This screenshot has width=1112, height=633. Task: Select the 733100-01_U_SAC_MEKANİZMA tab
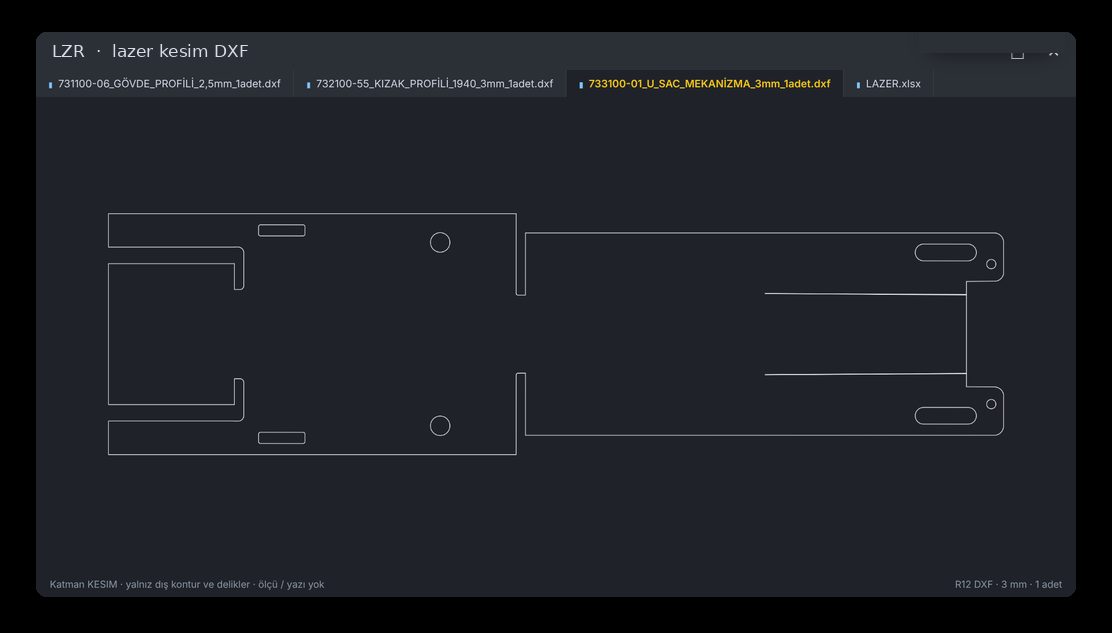tap(705, 84)
